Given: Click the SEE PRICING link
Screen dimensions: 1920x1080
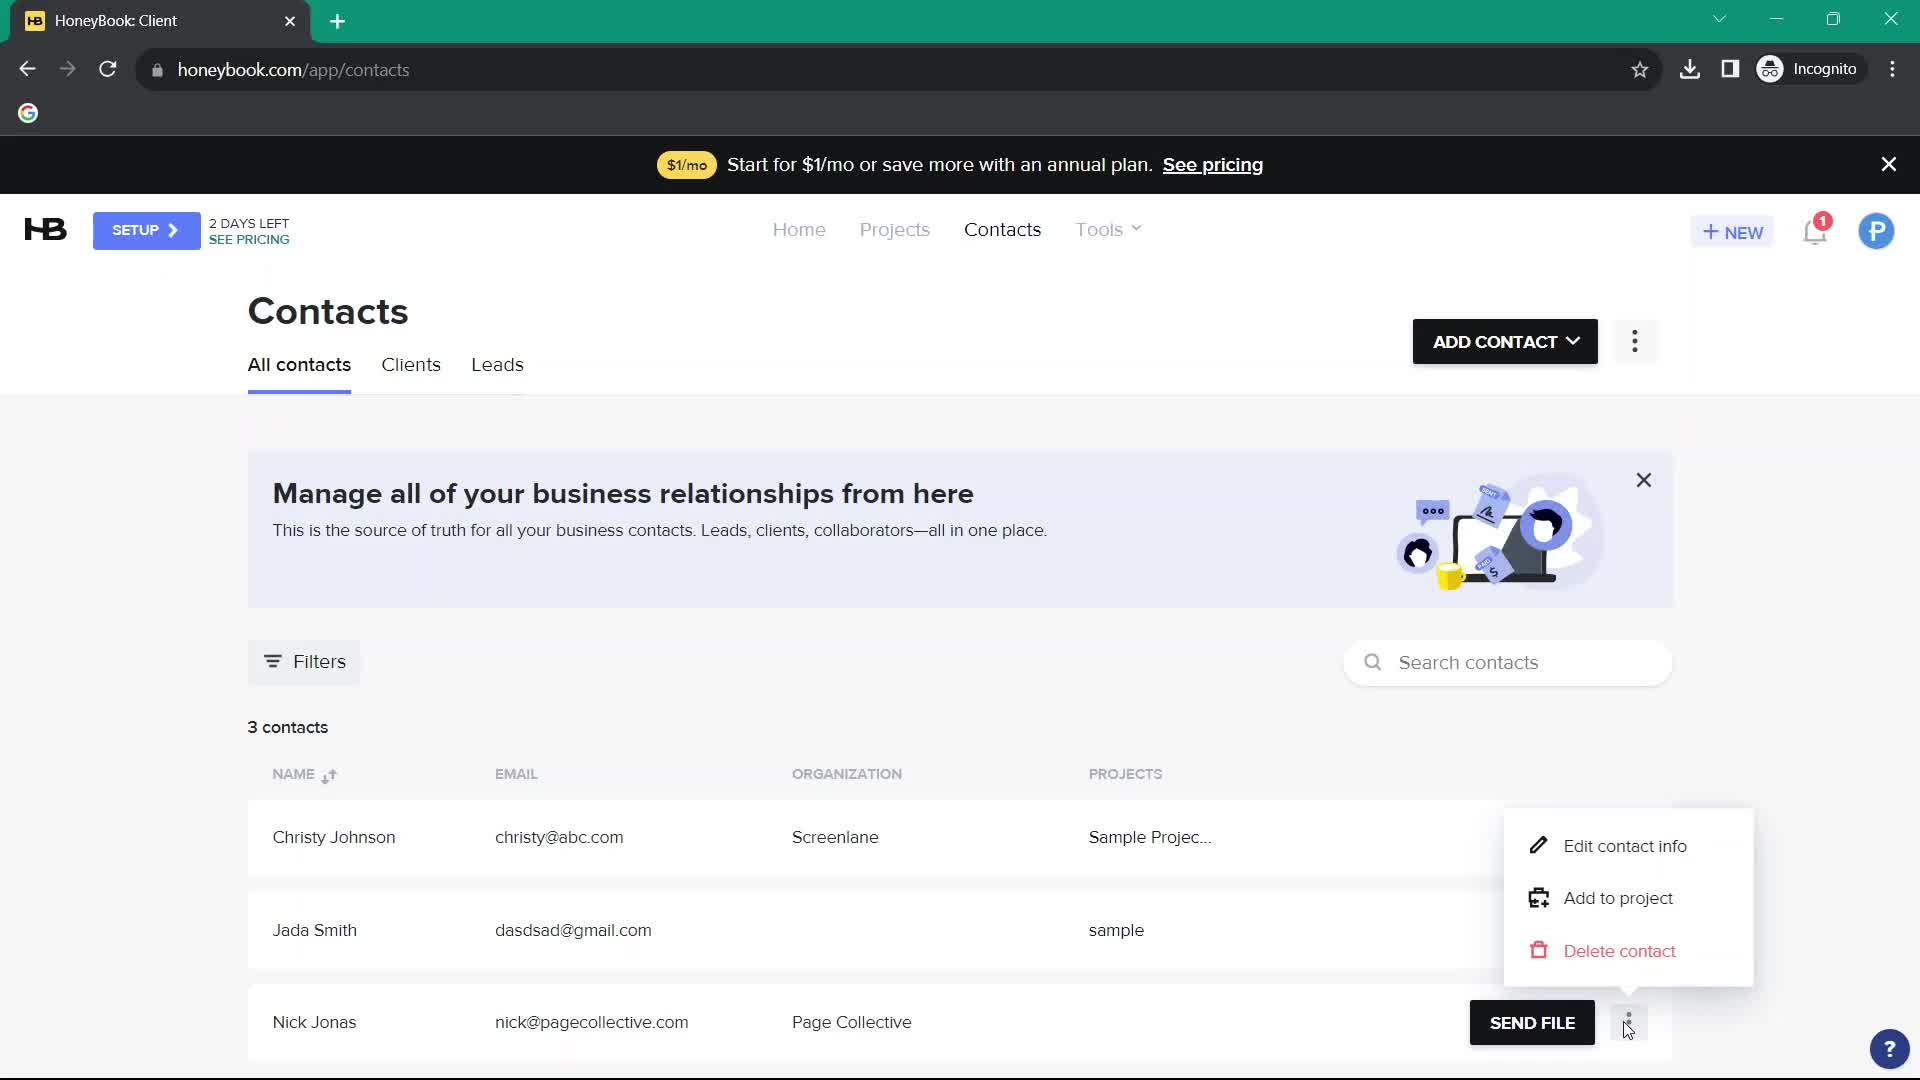Looking at the screenshot, I should [249, 240].
